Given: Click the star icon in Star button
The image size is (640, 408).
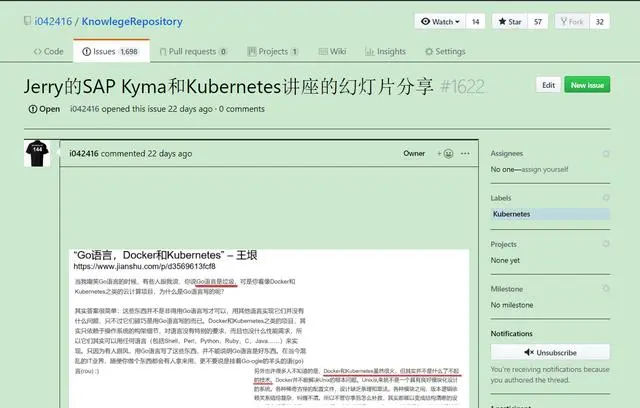Looking at the screenshot, I should click(x=502, y=21).
